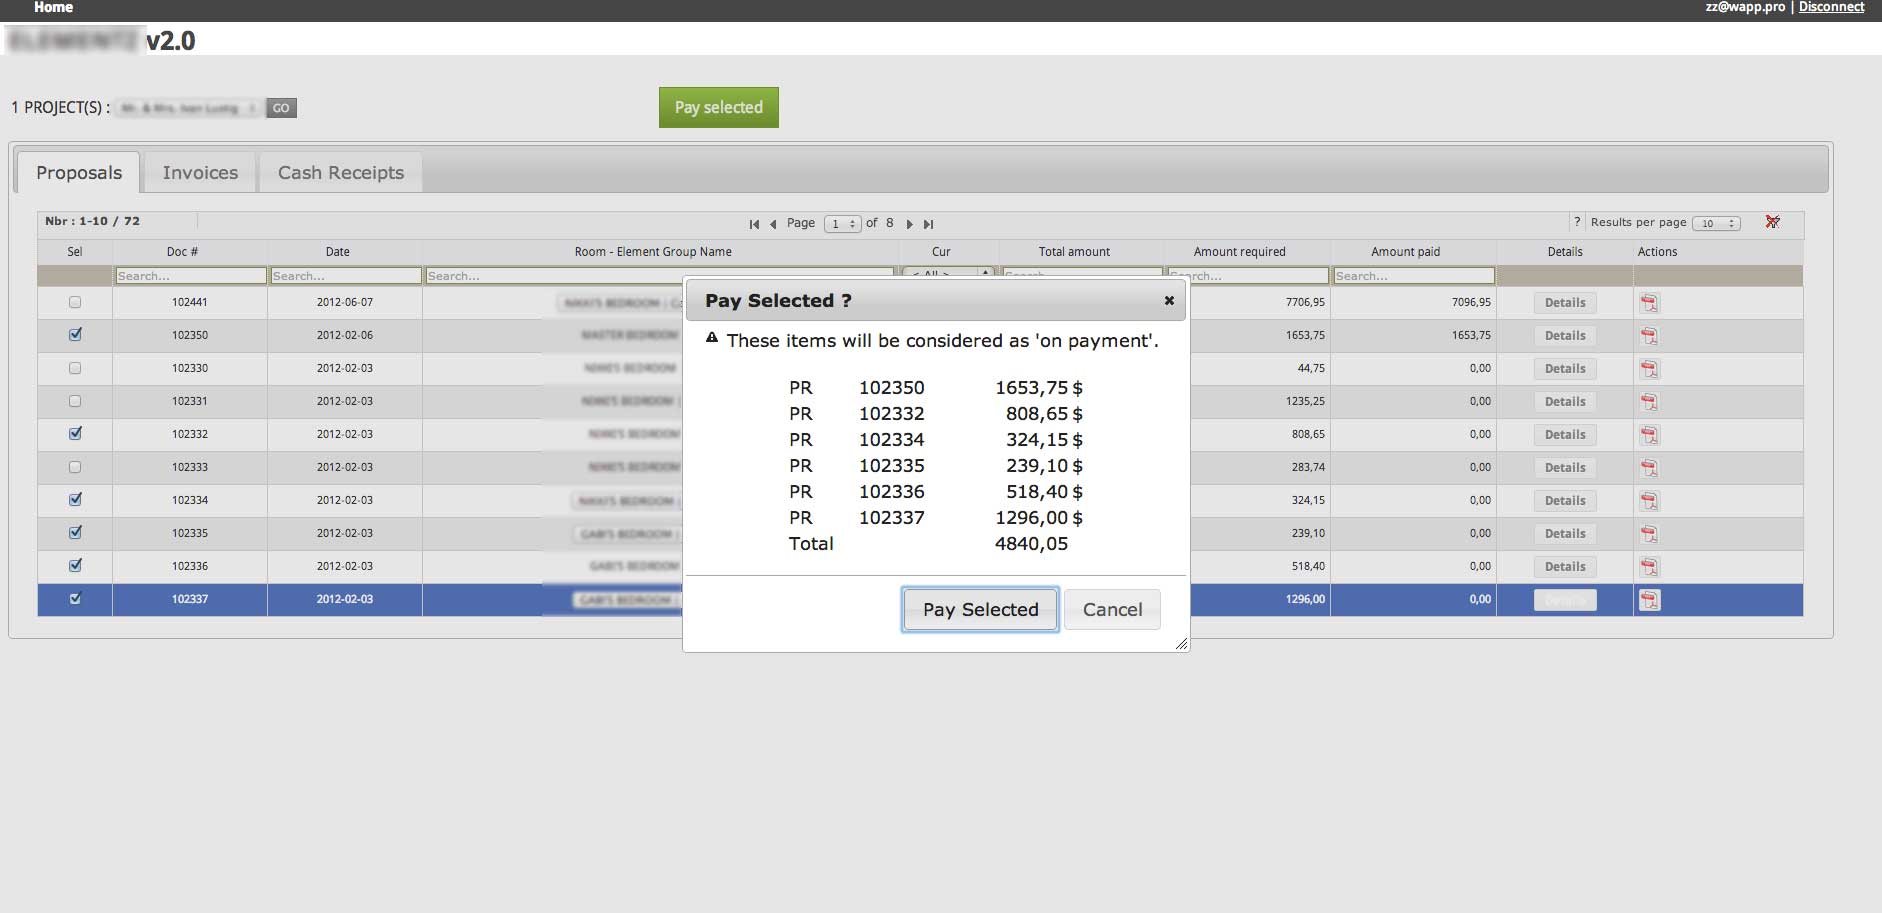Open the project selection dropdown

(188, 108)
